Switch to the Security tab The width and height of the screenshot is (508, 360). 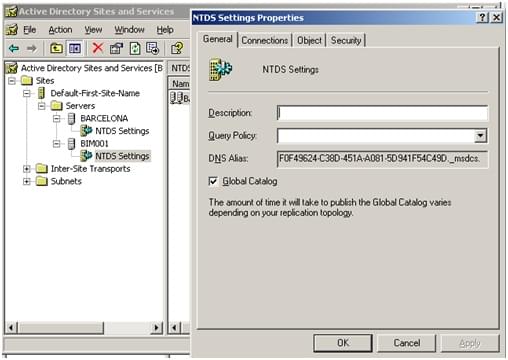(x=346, y=40)
